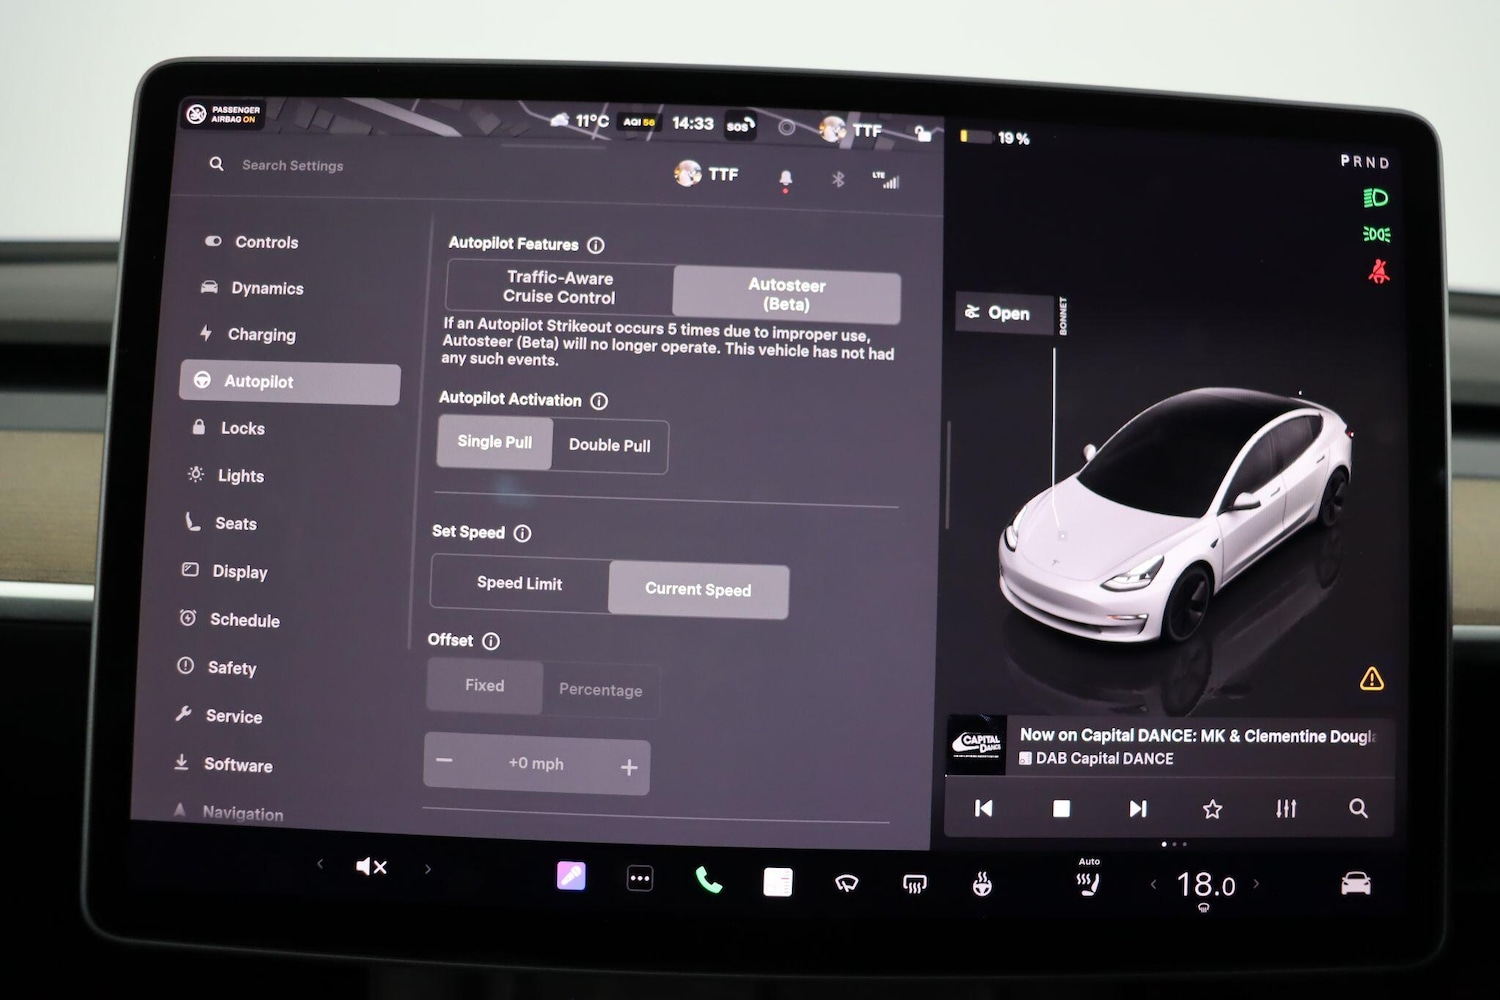
Task: Open the audio equalizer icon
Action: [1285, 808]
